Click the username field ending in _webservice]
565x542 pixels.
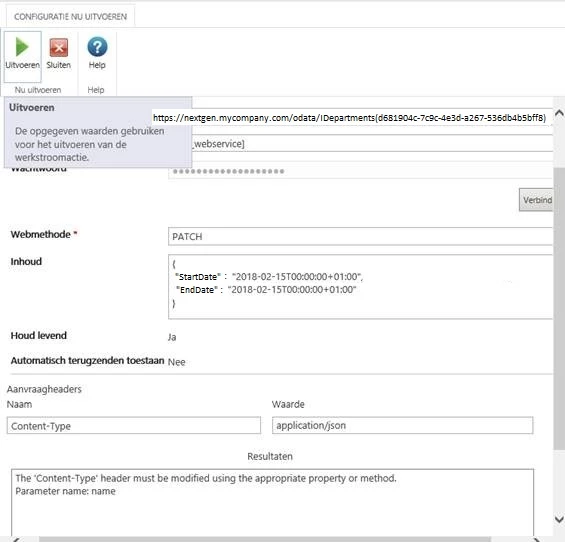pyautogui.click(x=372, y=144)
